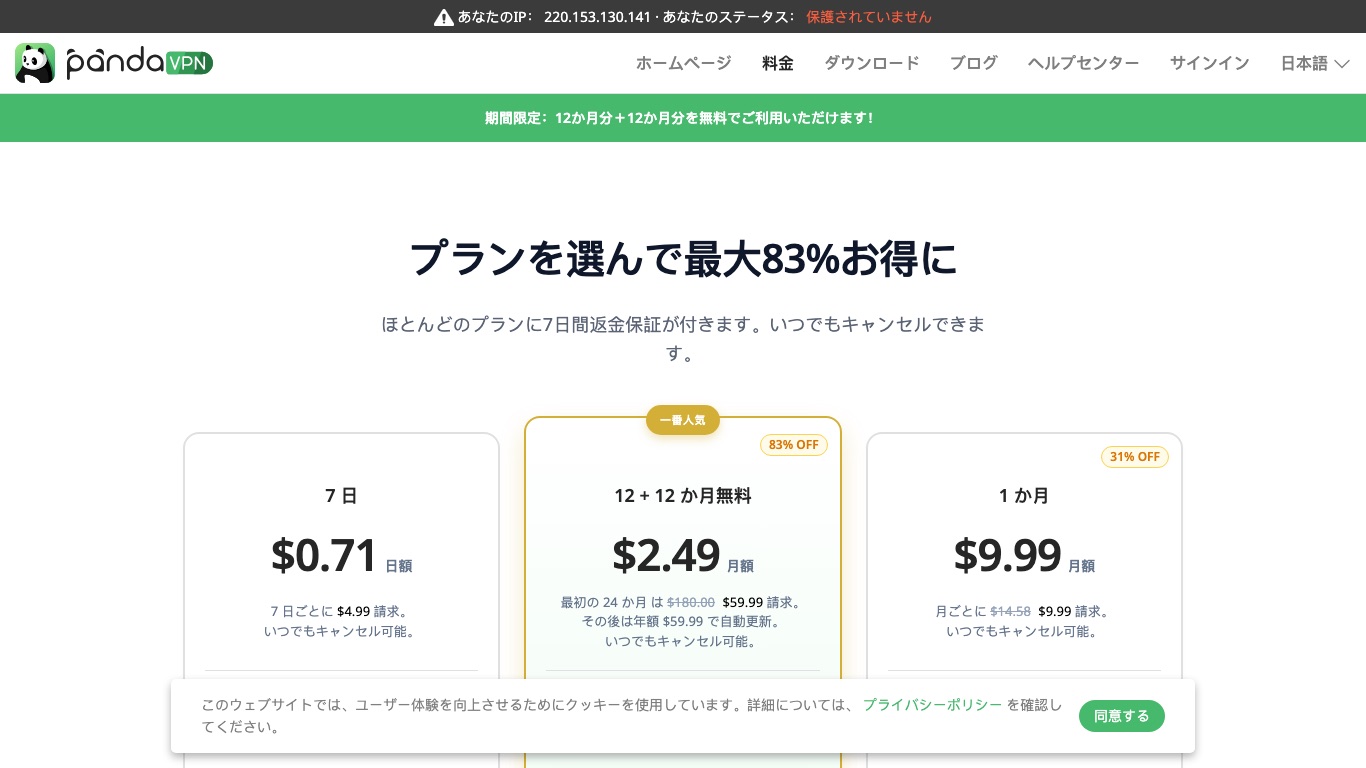1366x768 pixels.
Task: Click the サインイン link
Action: tap(1210, 63)
